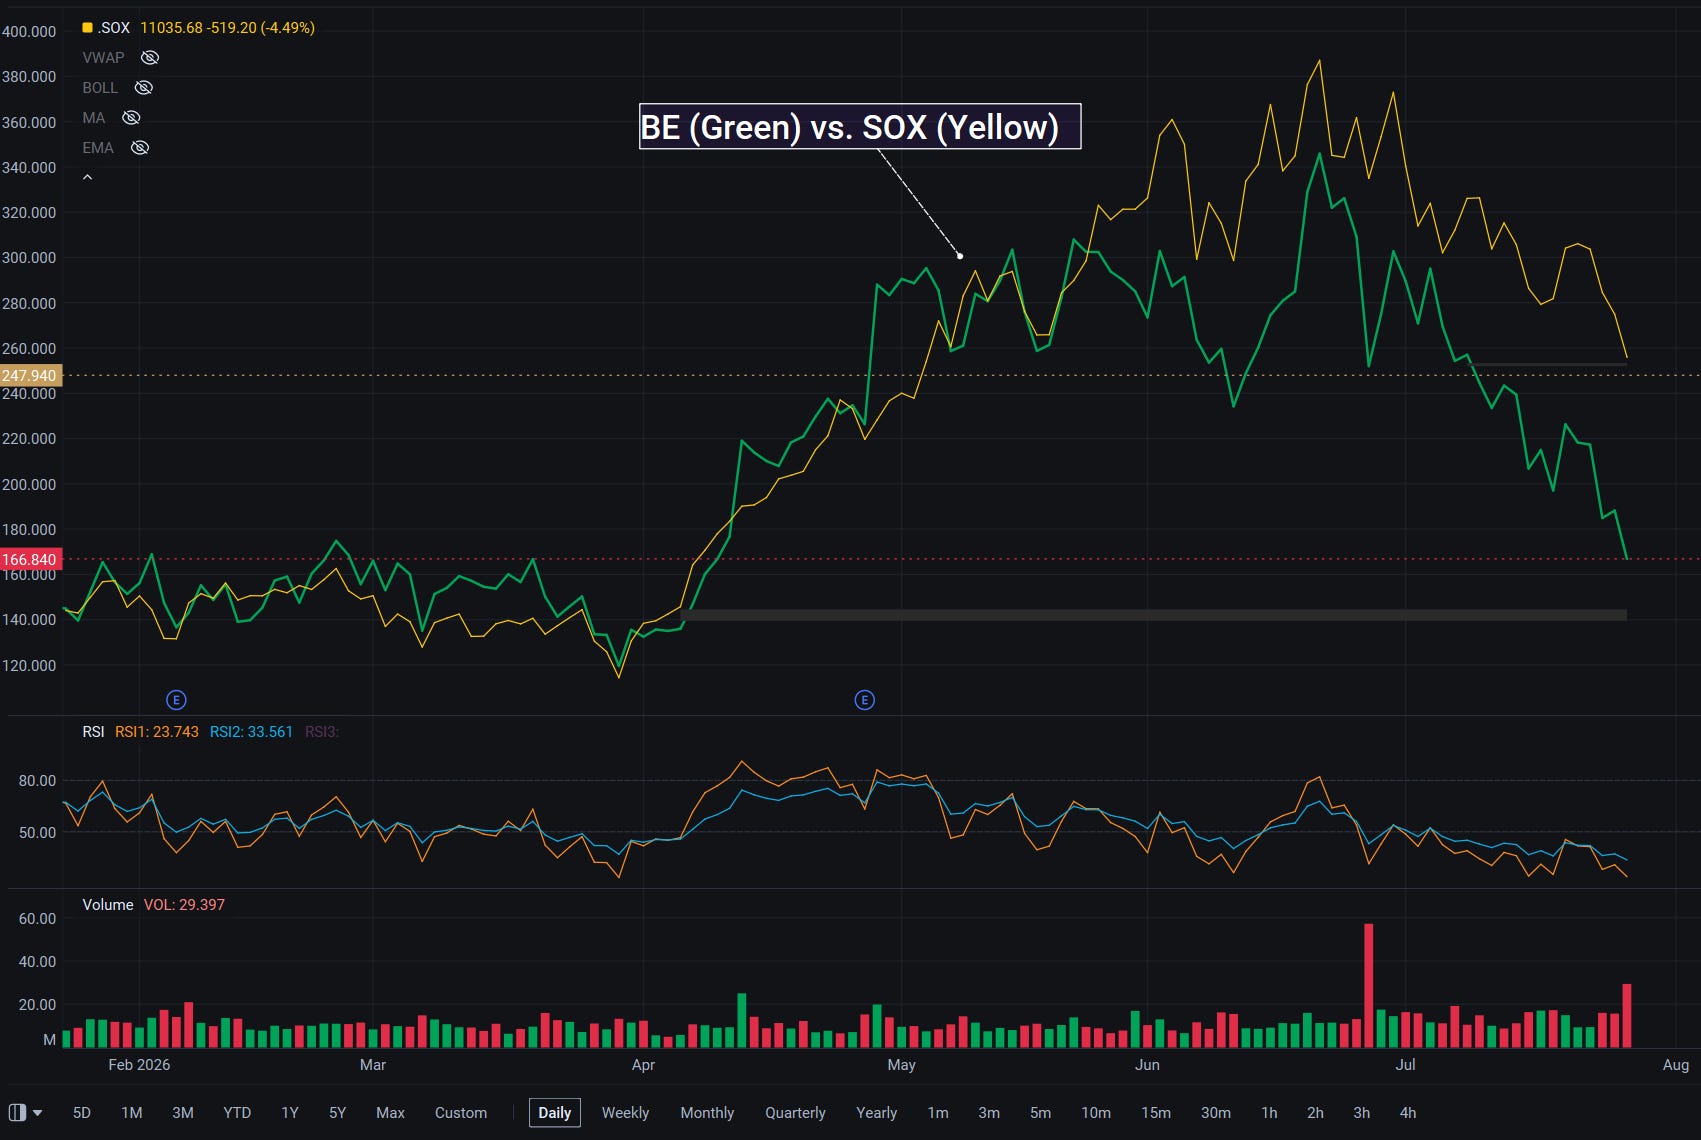Click the SOX quote 11035.68 -519.20 (-4.49%)
The image size is (1701, 1140).
(x=228, y=28)
